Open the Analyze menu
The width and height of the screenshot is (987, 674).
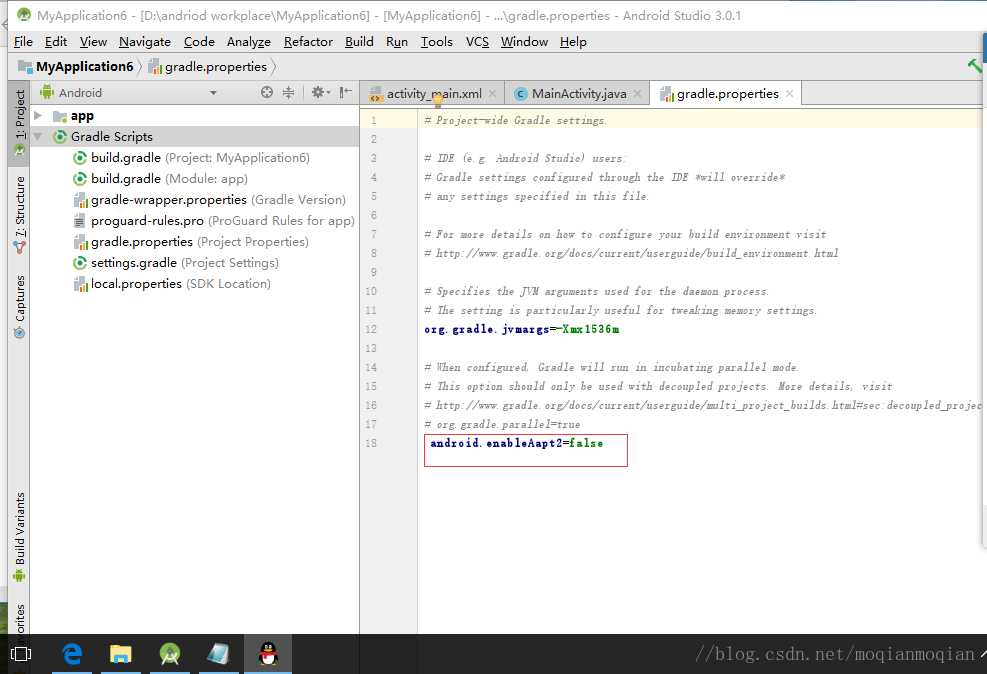(x=249, y=42)
